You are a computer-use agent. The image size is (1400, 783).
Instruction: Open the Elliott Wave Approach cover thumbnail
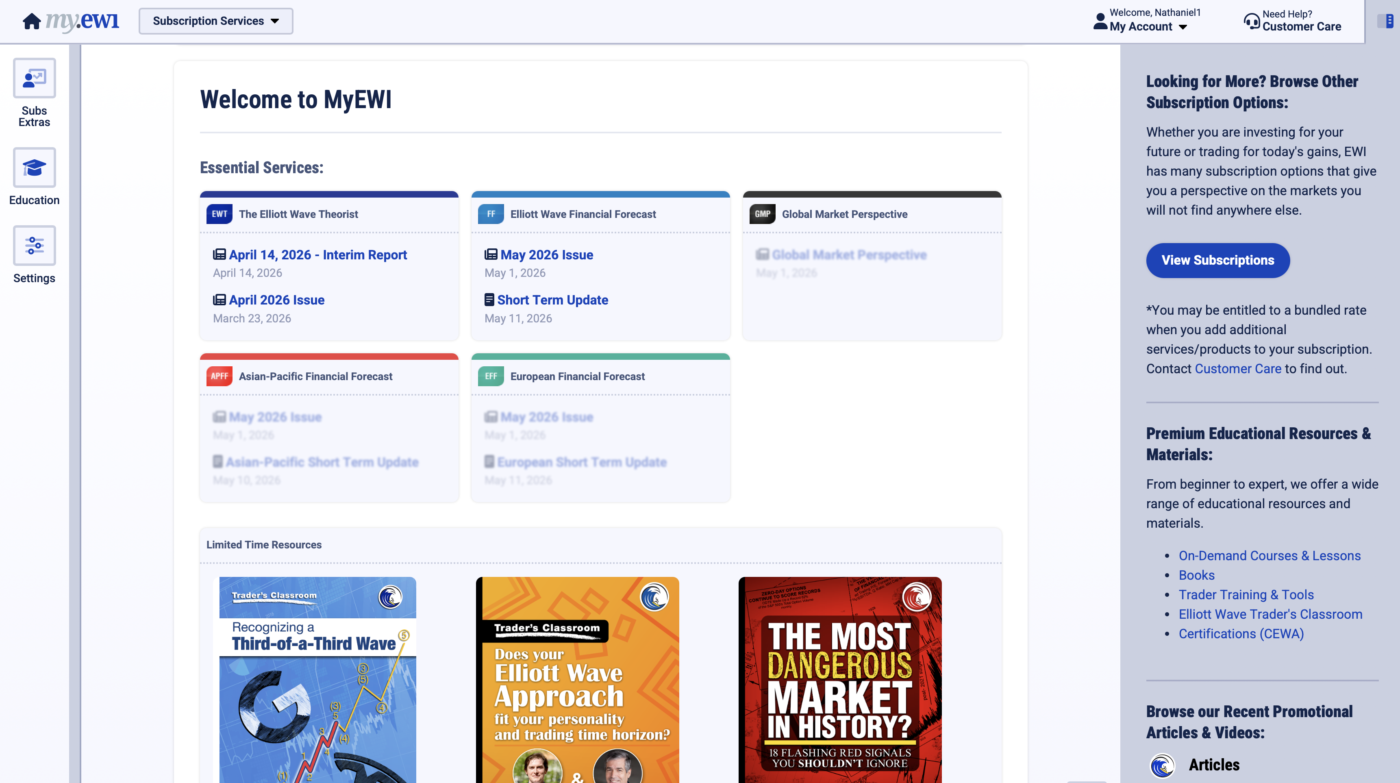pyautogui.click(x=578, y=680)
